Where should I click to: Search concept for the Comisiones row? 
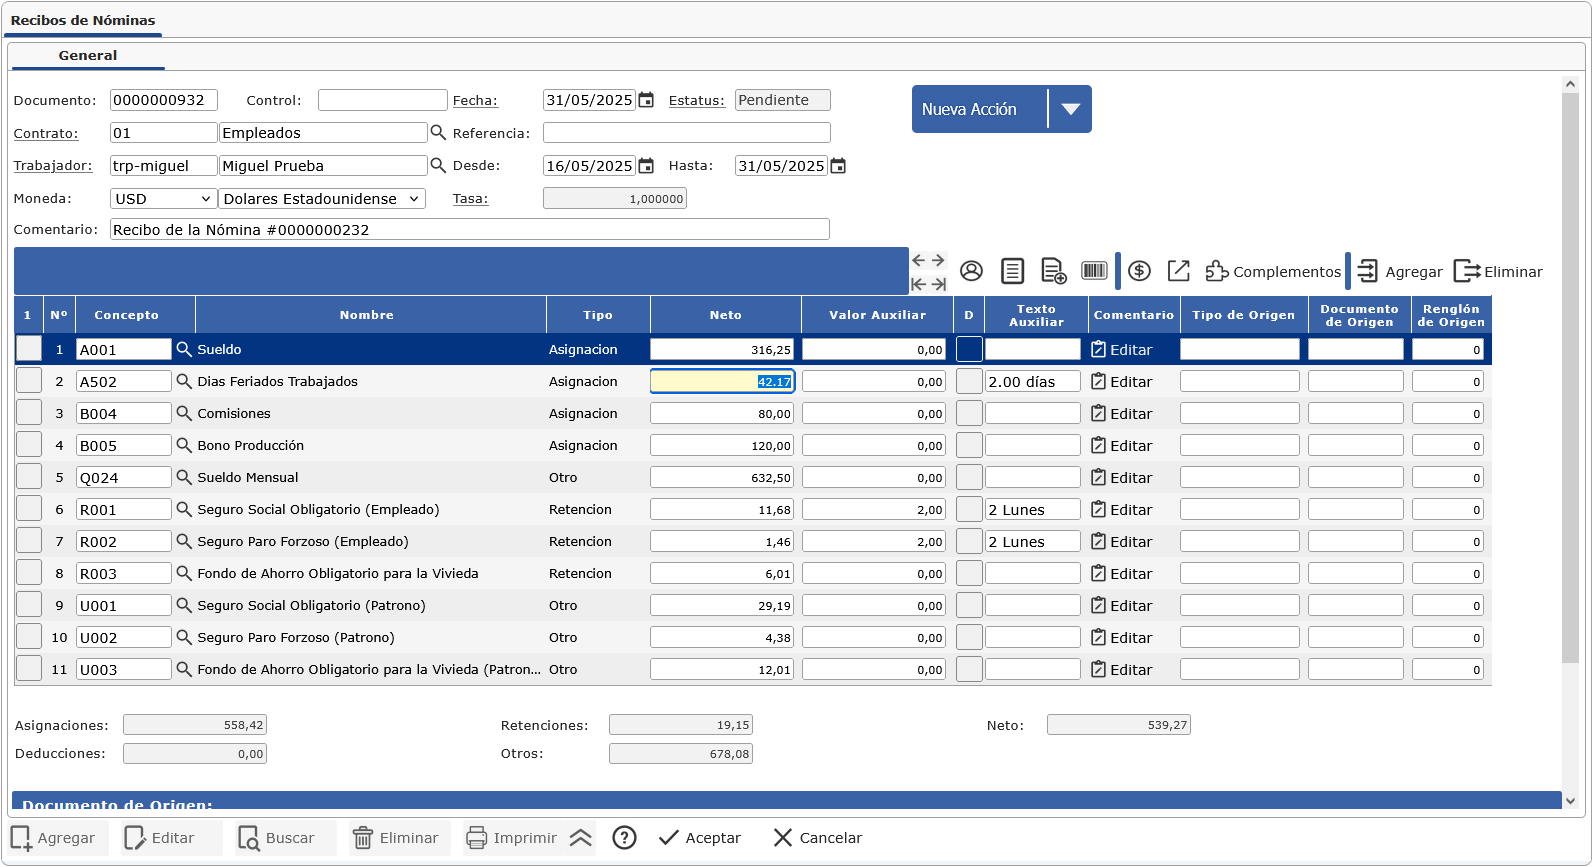[184, 413]
